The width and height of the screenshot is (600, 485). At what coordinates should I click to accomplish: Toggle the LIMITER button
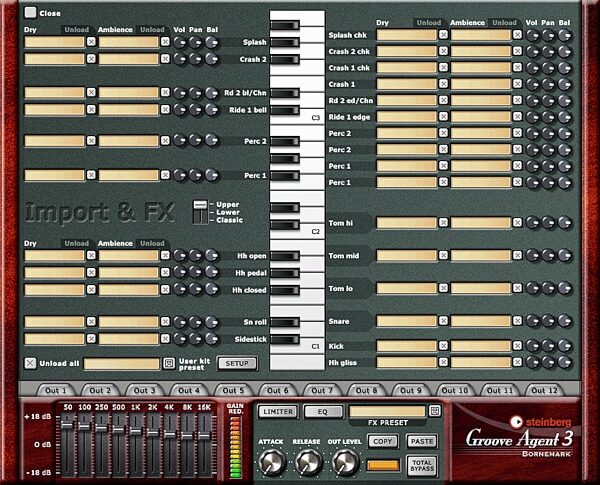tap(278, 412)
